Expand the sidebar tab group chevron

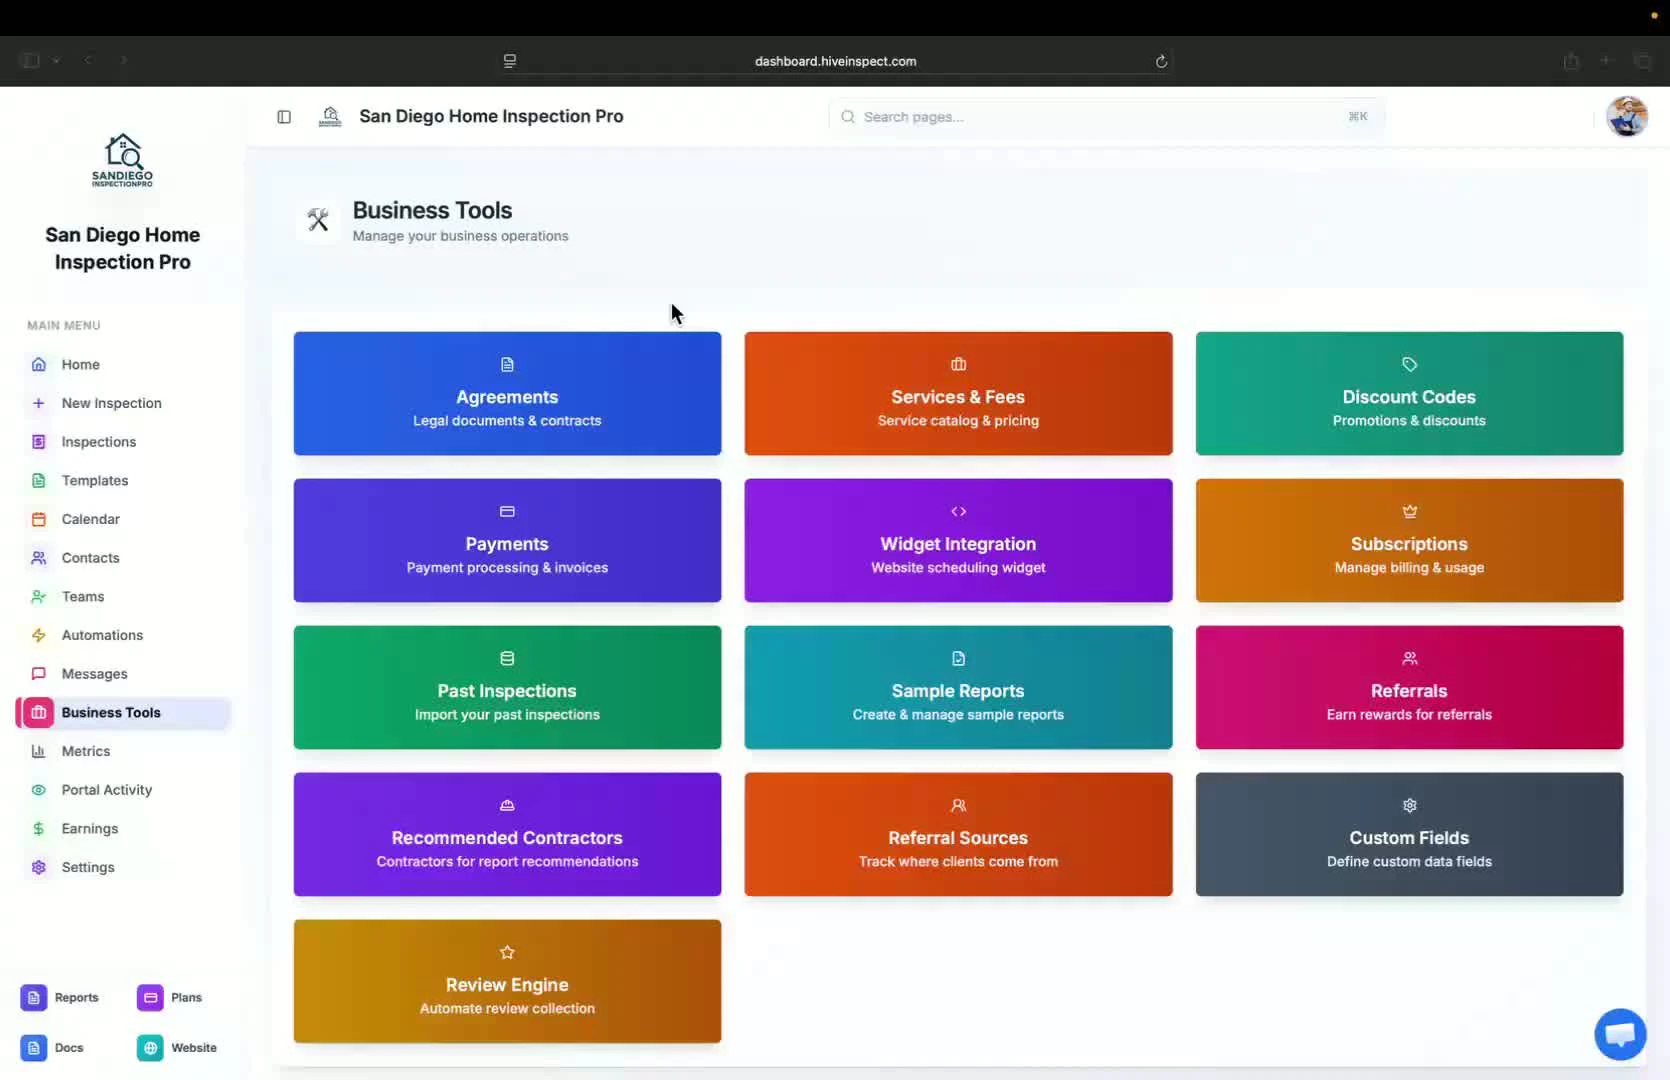coord(57,60)
